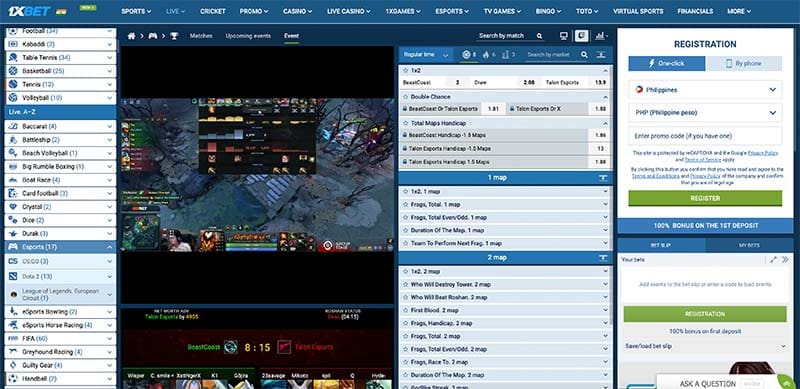Open the Privacy Policy link under reCAPTCHA
800x389 pixels.
(x=763, y=153)
